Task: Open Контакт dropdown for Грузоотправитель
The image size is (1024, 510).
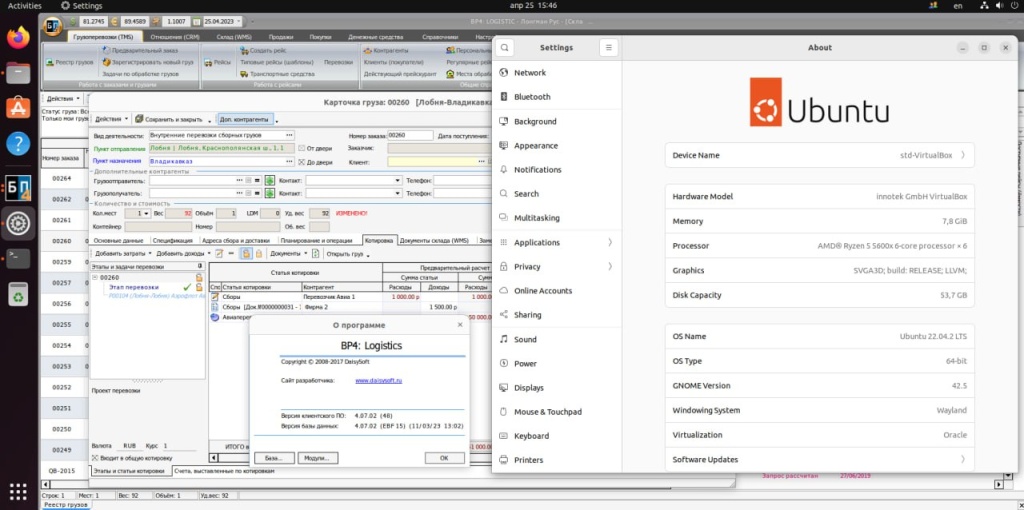Action: pos(397,180)
